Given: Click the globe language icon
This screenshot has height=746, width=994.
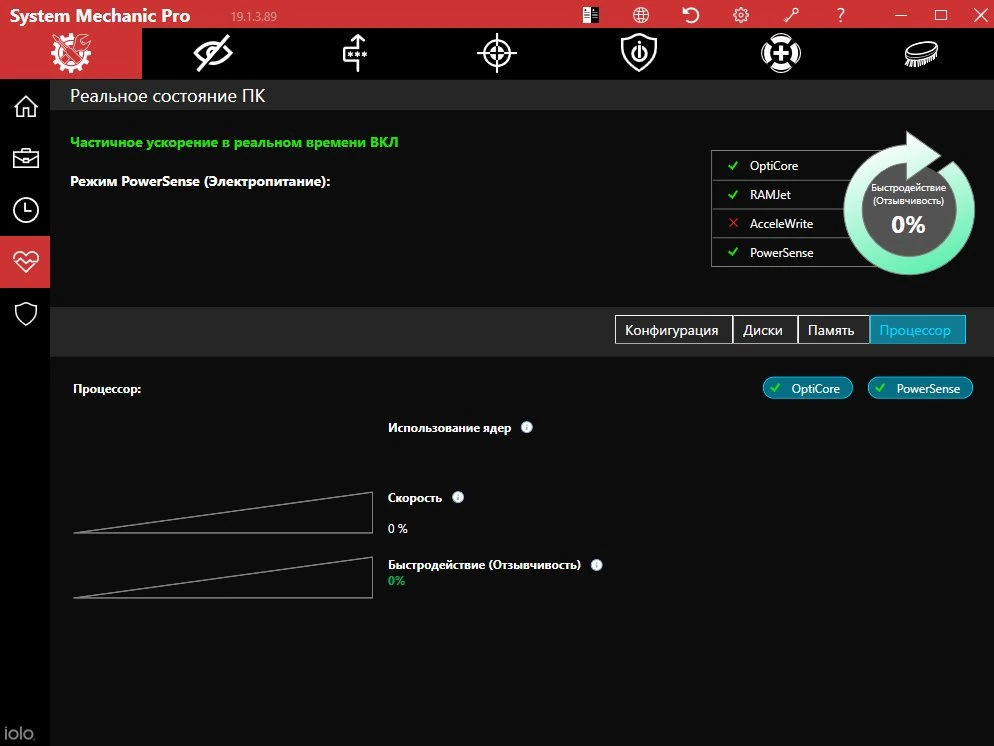Looking at the screenshot, I should pos(641,15).
